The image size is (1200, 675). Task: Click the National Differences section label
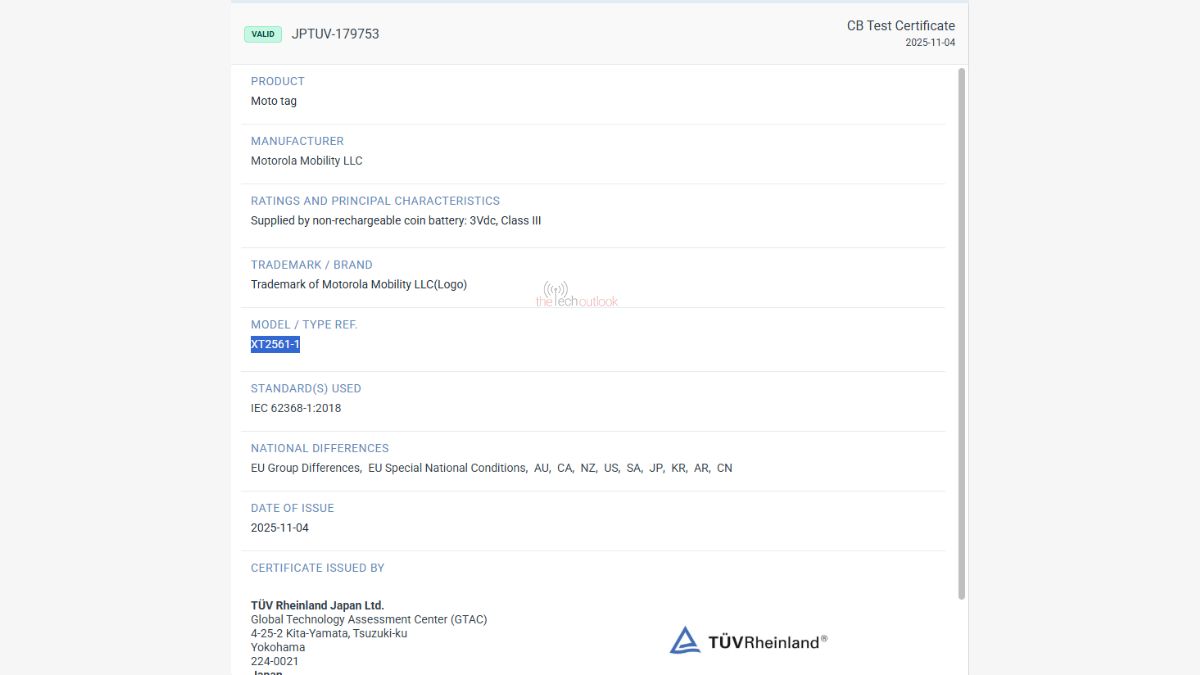319,448
